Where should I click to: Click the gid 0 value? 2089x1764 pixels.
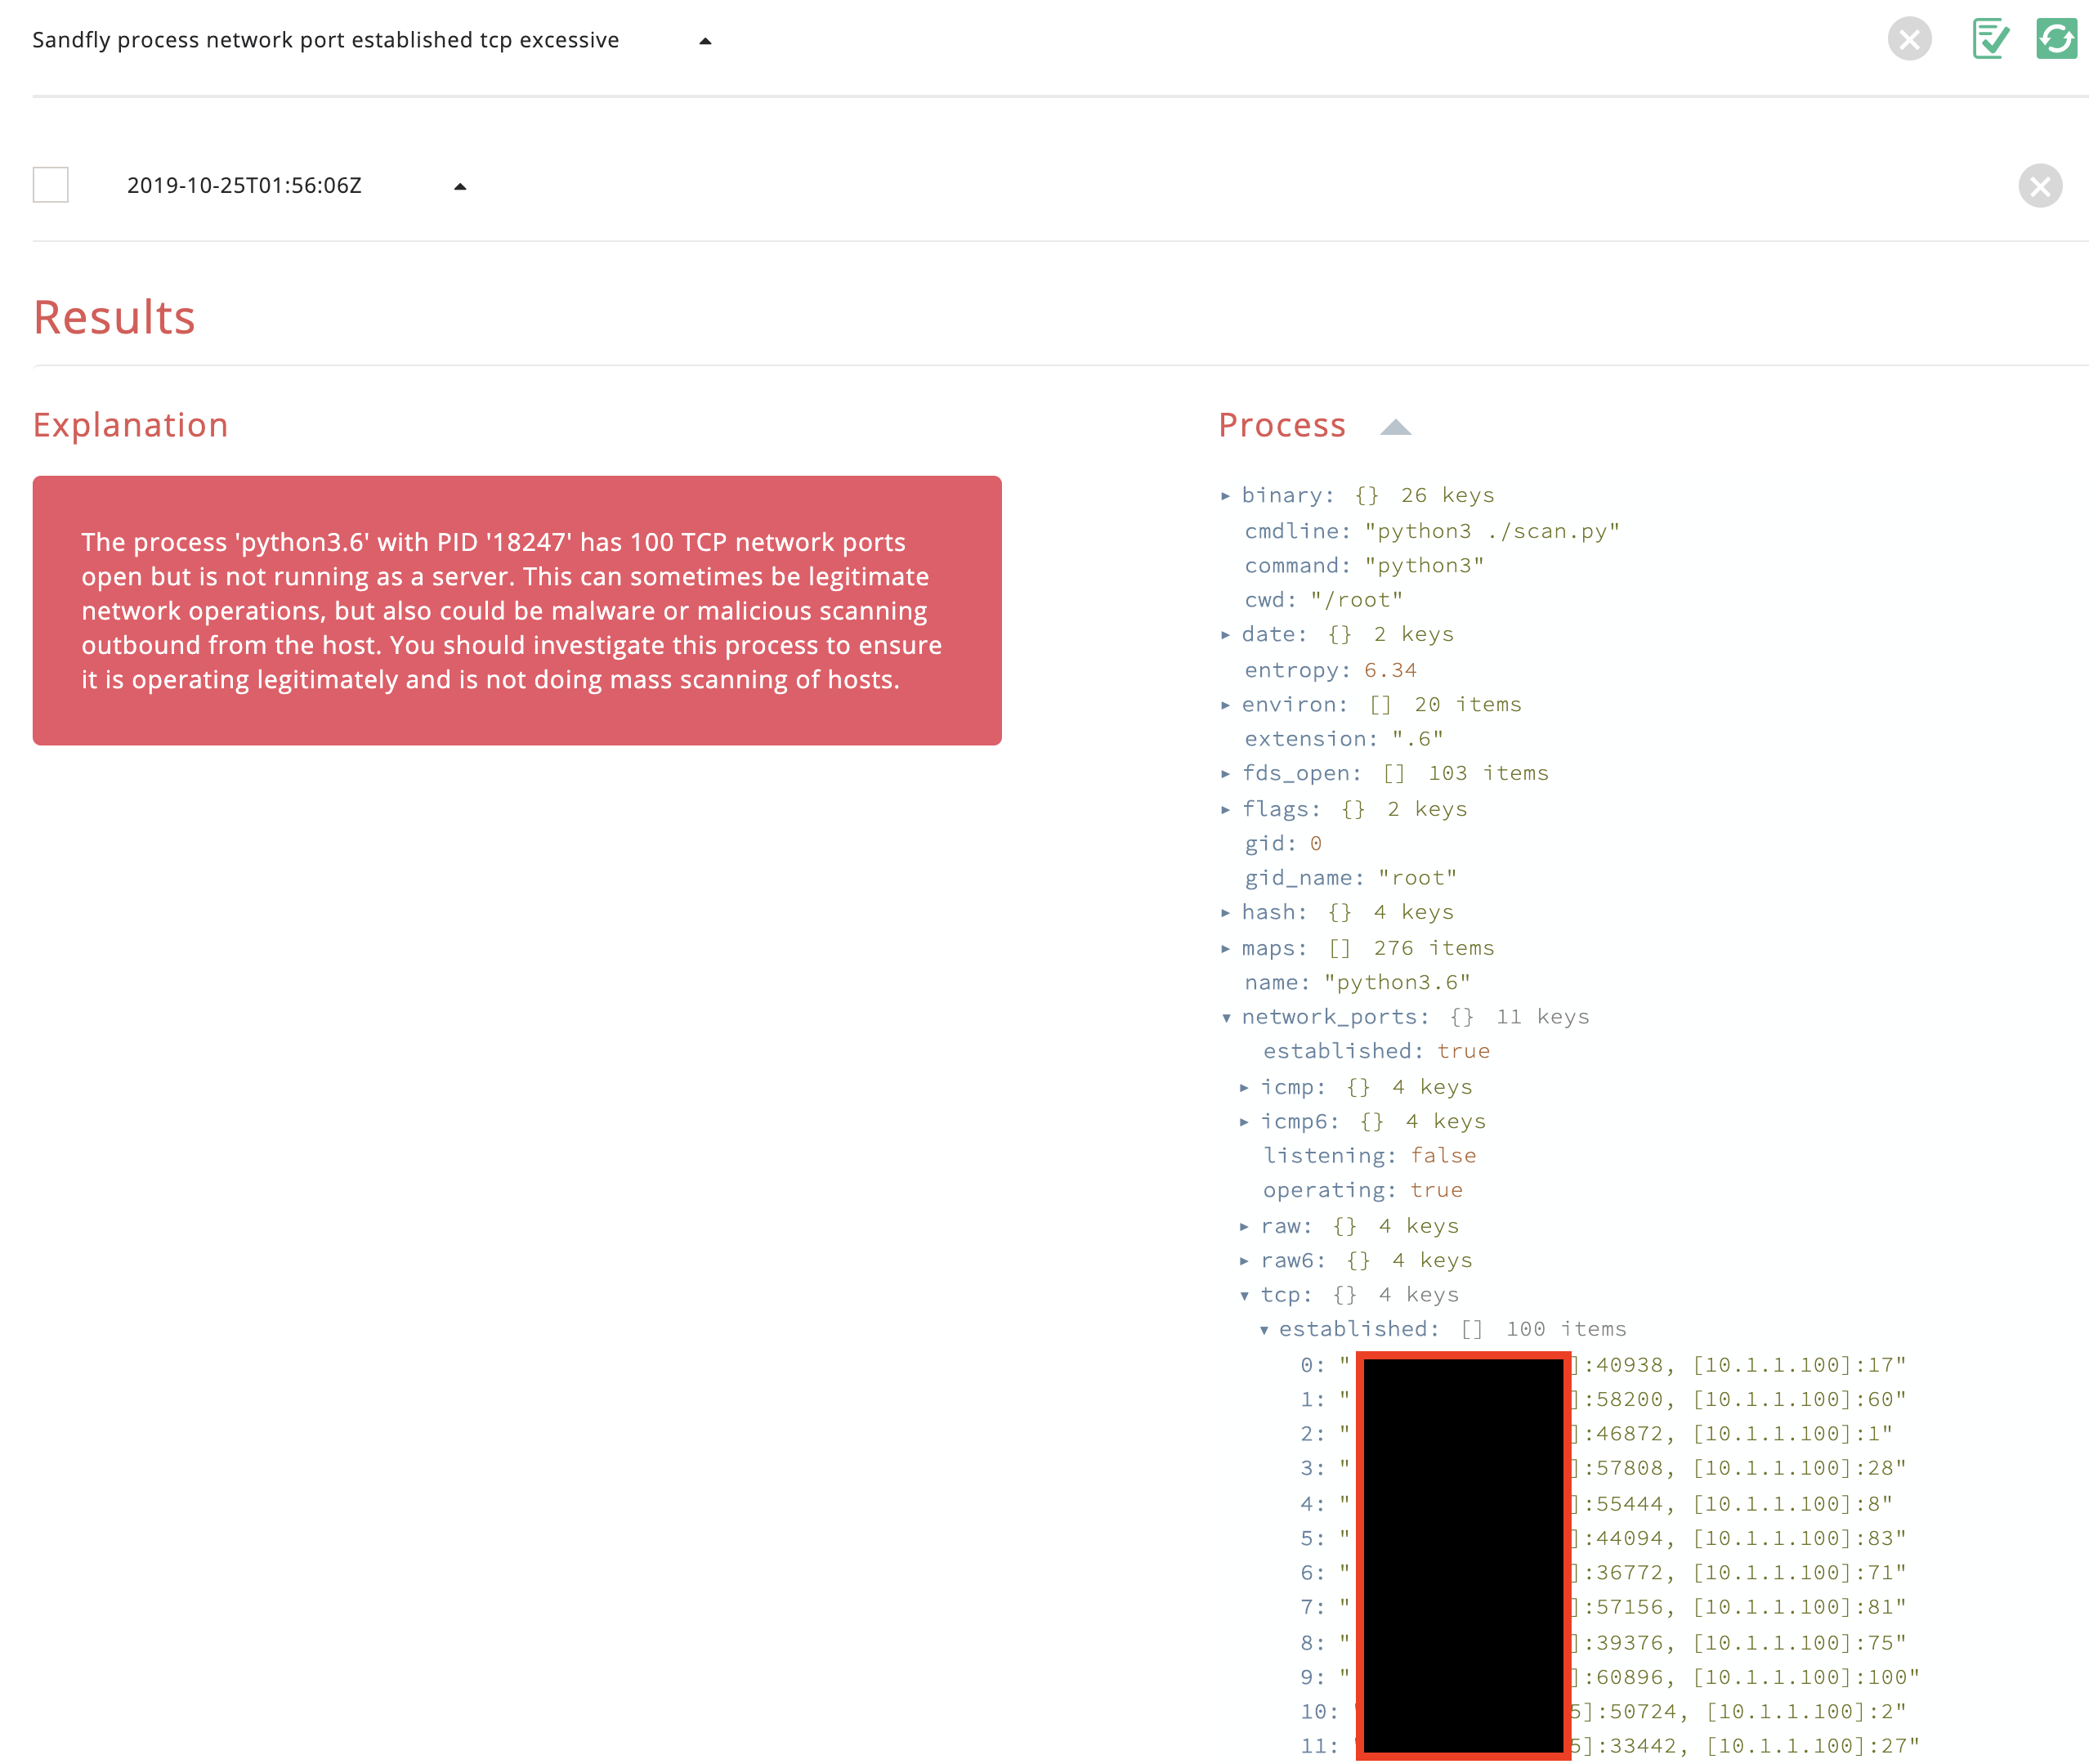[x=1315, y=844]
